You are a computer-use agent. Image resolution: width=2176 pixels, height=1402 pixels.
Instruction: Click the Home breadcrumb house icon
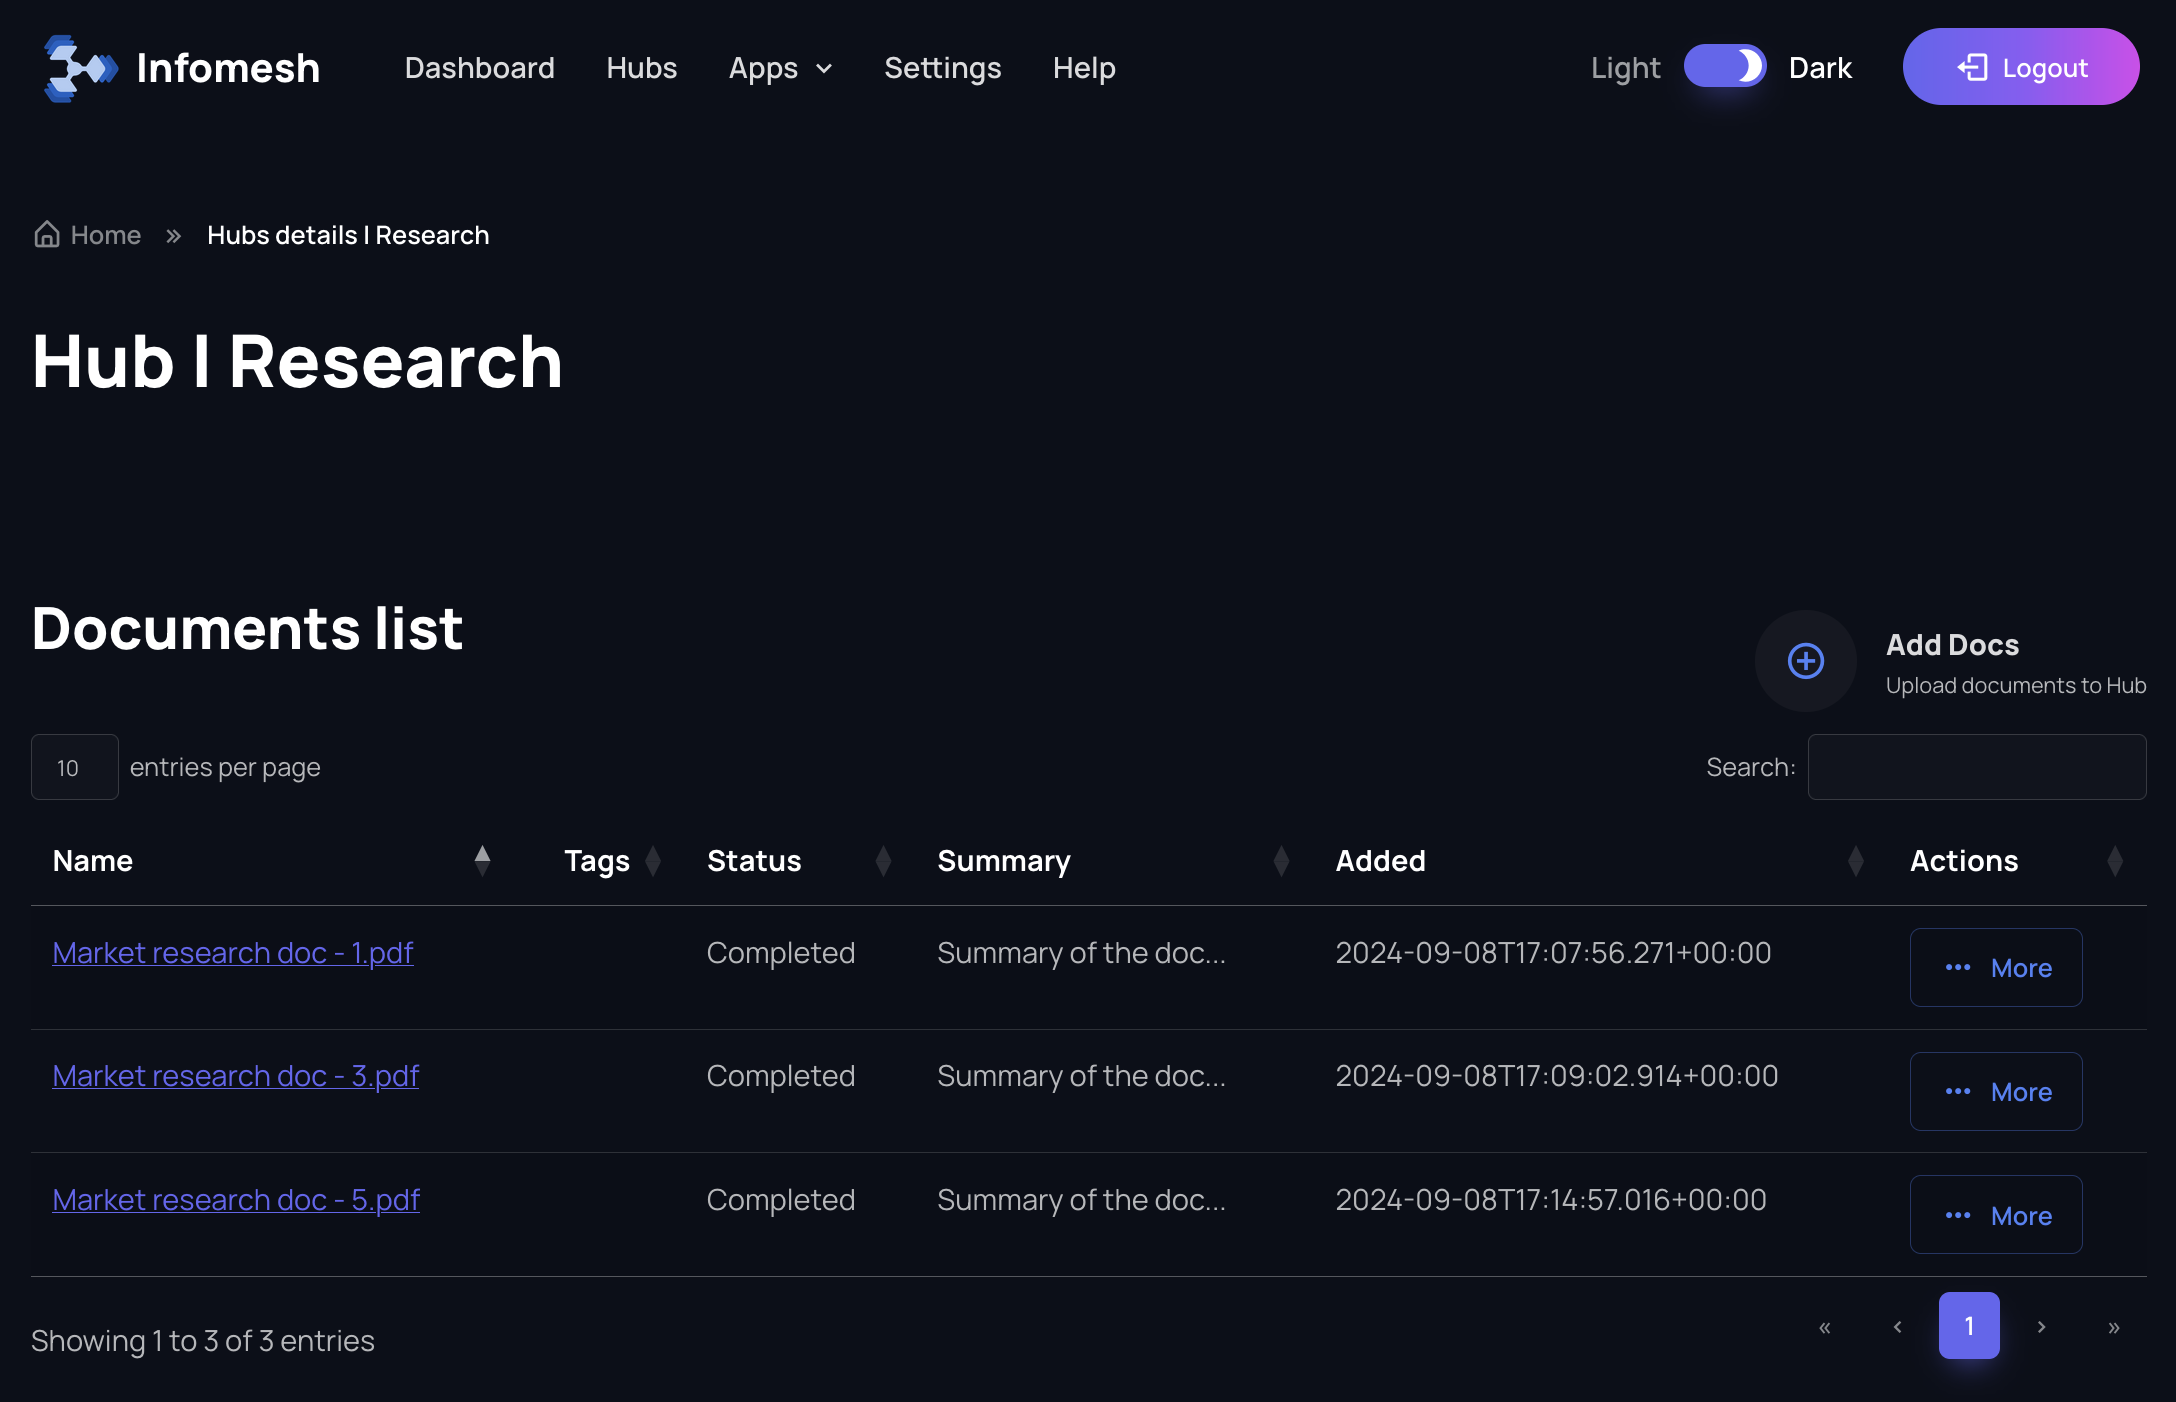coord(47,235)
